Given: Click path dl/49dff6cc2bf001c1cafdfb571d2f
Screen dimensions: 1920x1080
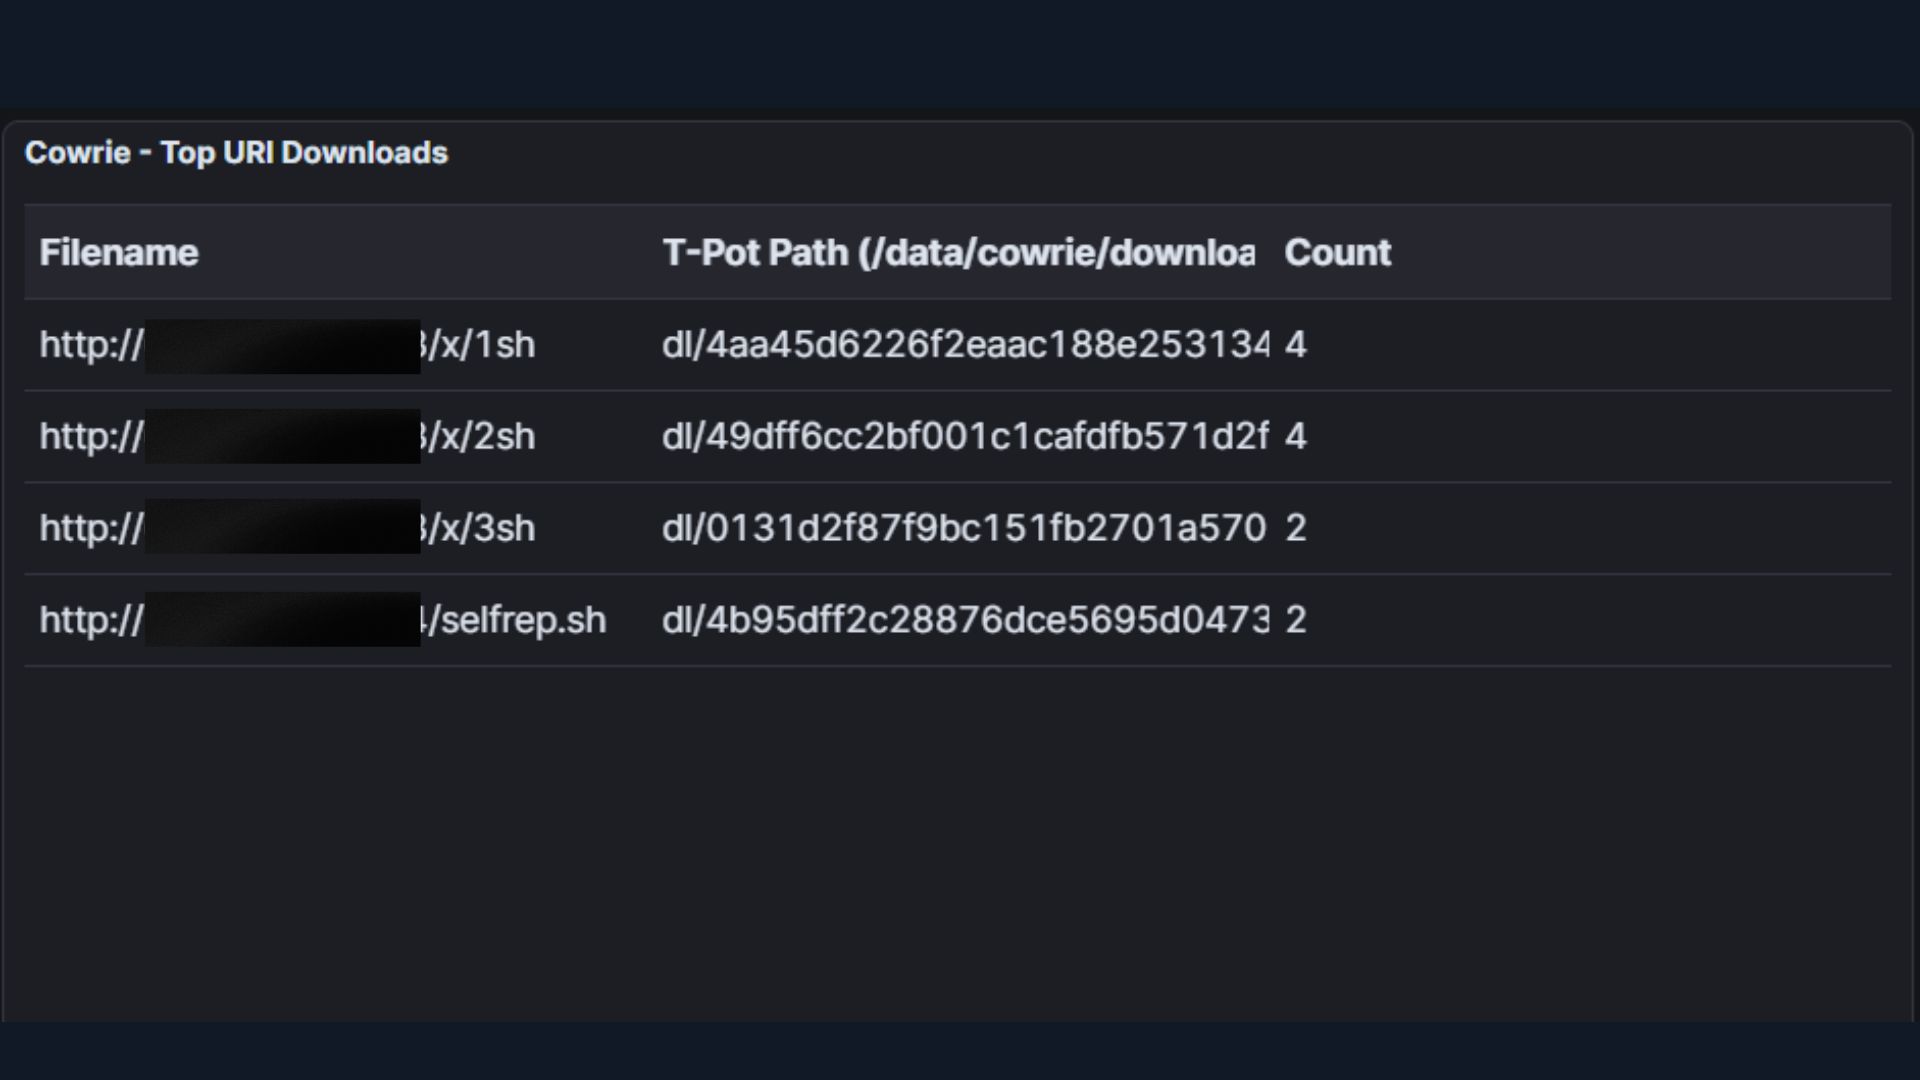Looking at the screenshot, I should click(964, 437).
